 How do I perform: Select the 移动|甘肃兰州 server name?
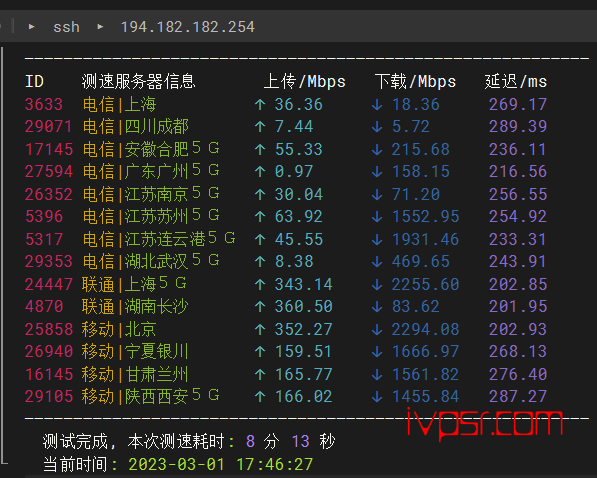(x=135, y=374)
